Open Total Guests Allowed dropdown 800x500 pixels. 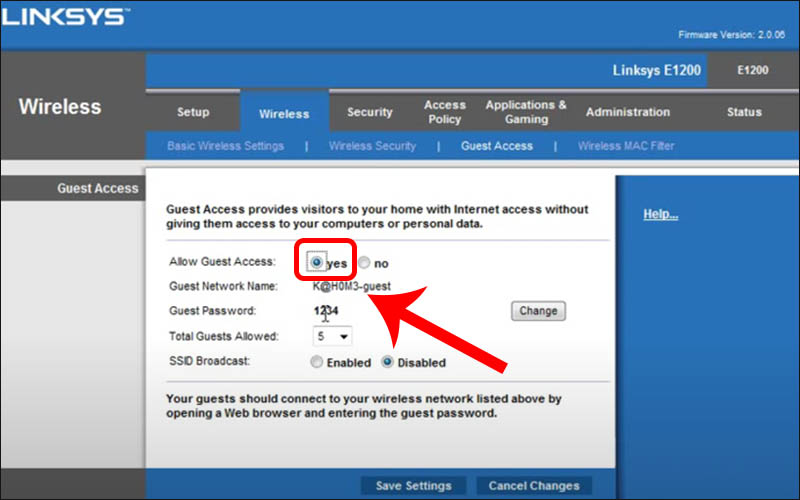point(332,336)
